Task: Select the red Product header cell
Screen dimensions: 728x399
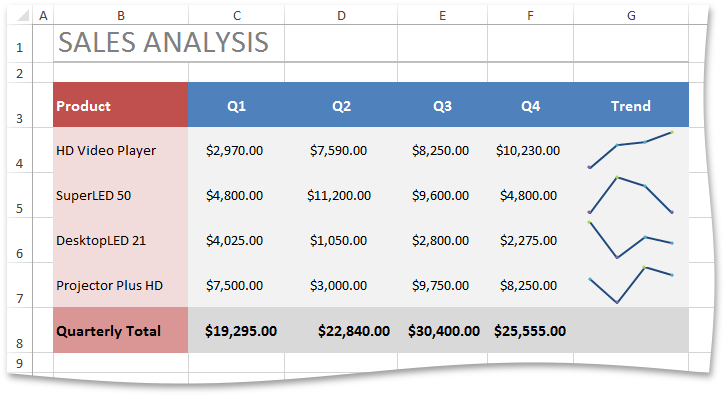Action: tap(121, 105)
